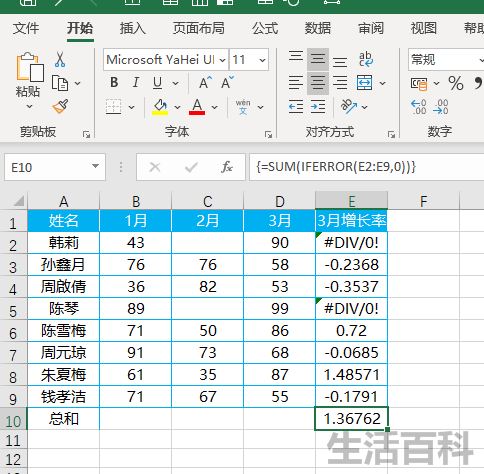Screen dimensions: 484x474
Task: Open the font name dropdown
Action: click(222, 60)
